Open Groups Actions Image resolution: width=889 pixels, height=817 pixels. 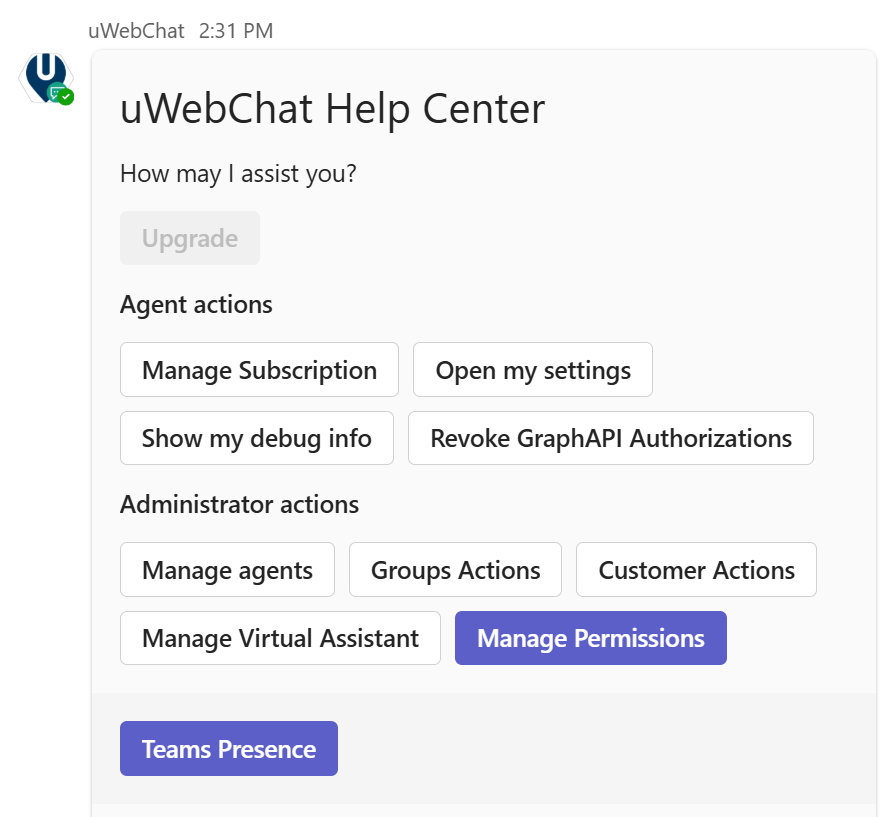tap(455, 569)
